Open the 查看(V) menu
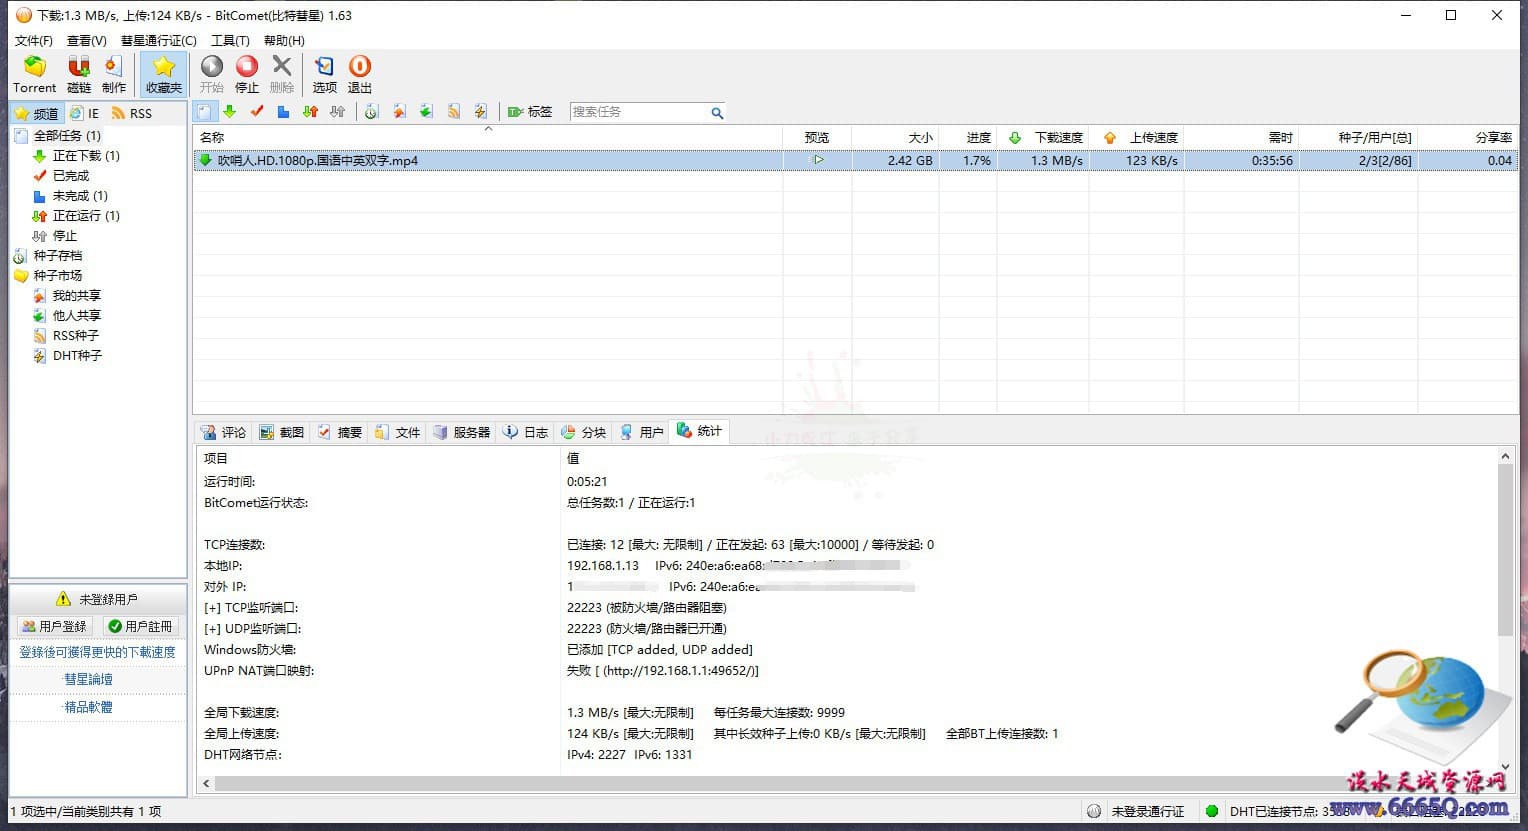 point(87,40)
